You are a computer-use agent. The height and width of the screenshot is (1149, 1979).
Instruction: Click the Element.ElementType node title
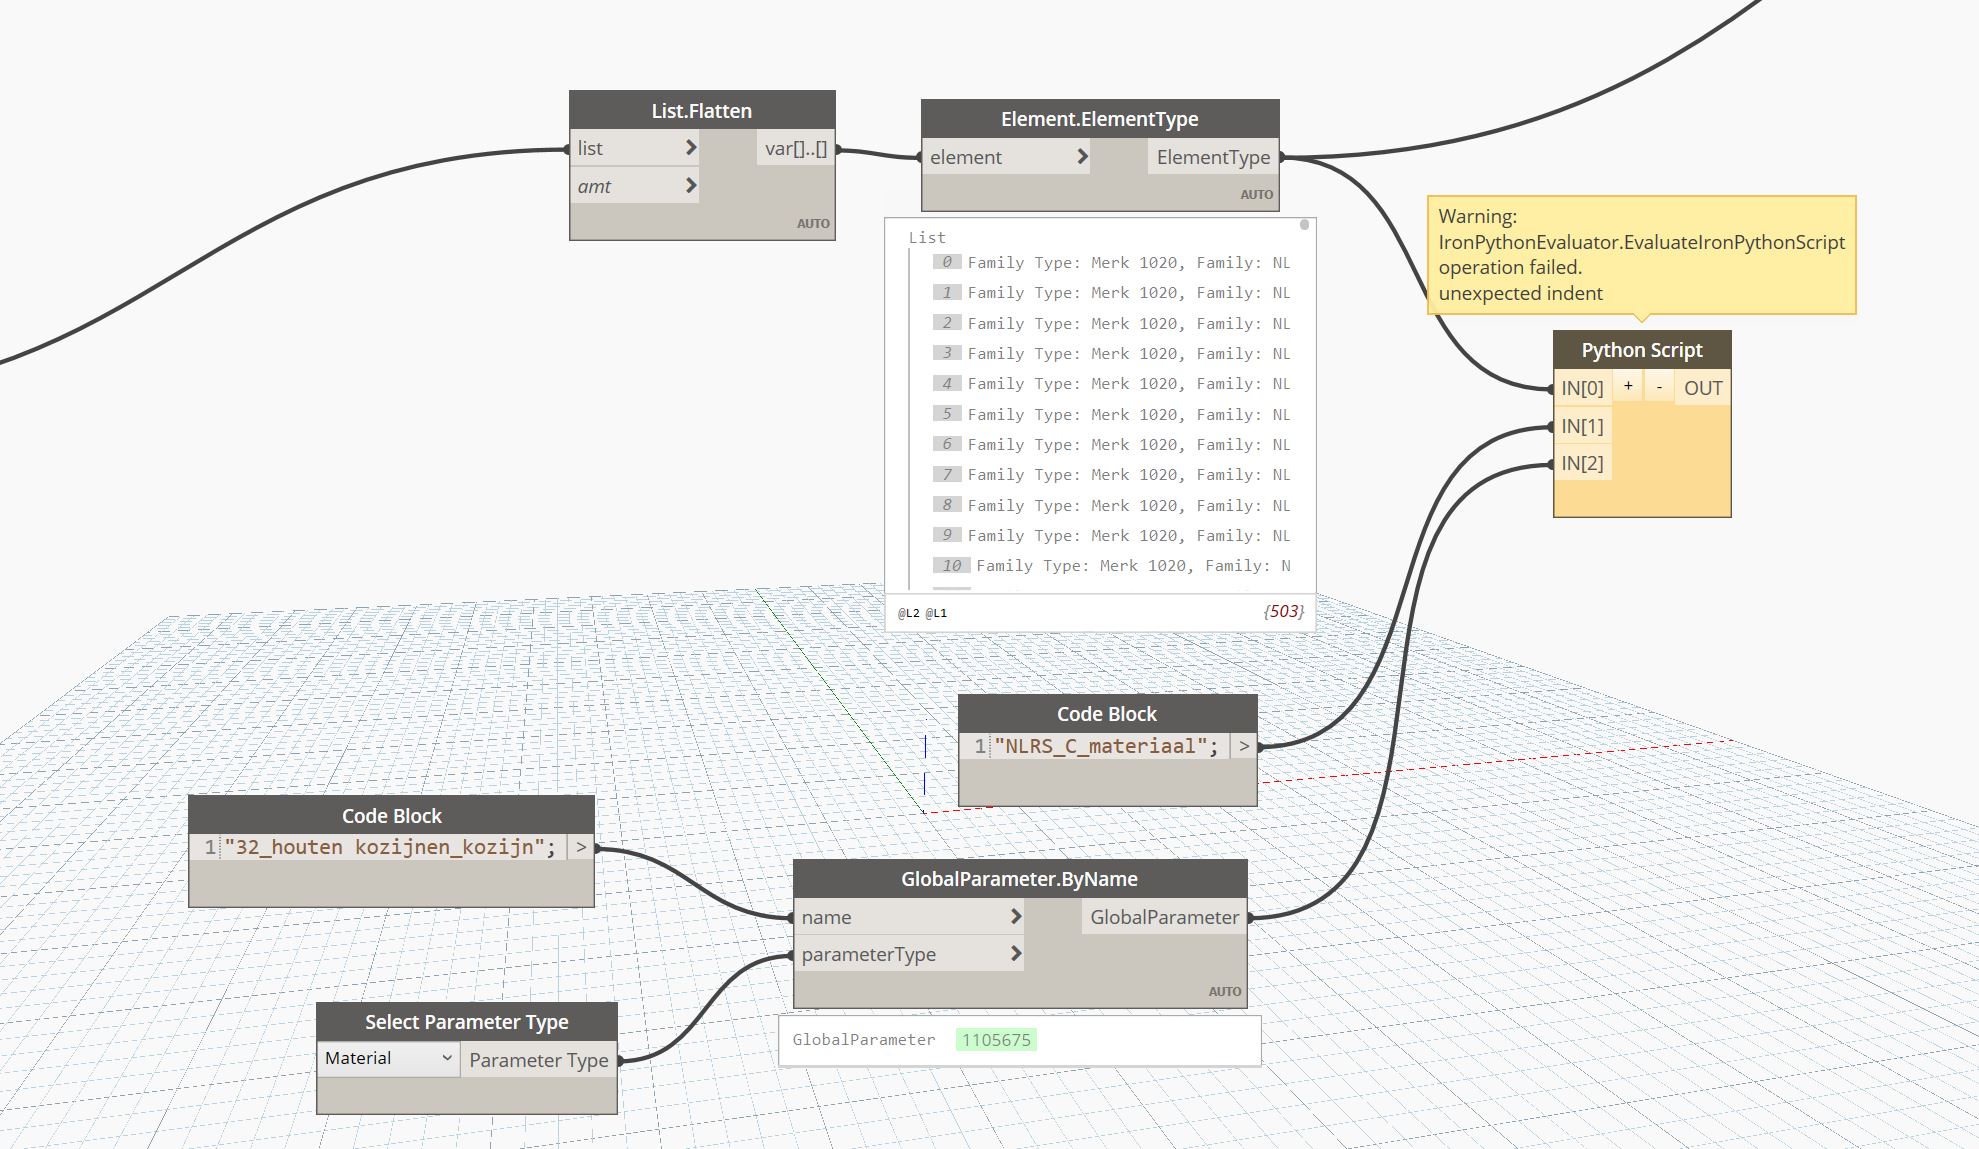point(1100,119)
